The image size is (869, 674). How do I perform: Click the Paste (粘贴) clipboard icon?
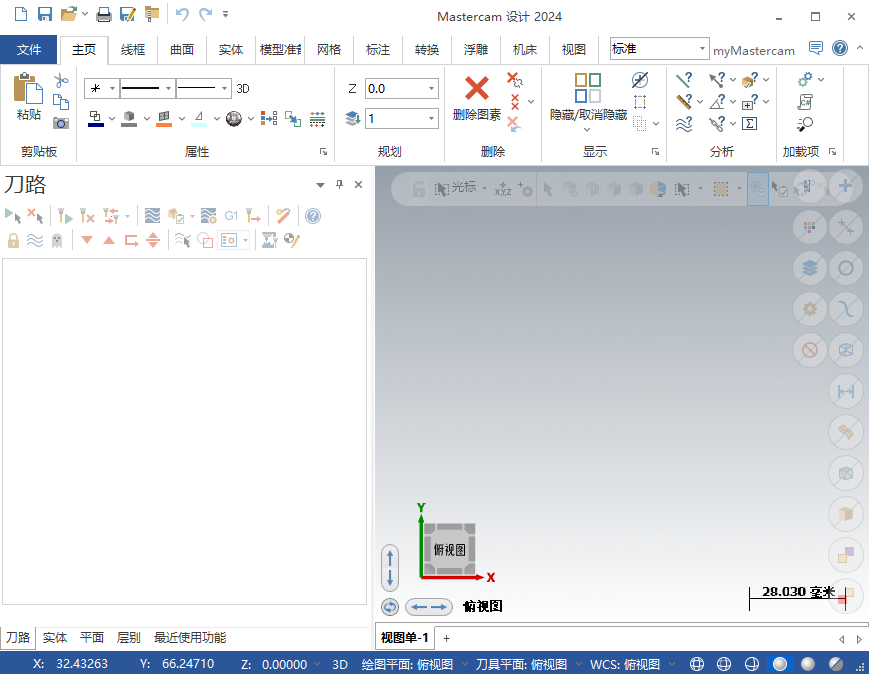click(x=28, y=97)
